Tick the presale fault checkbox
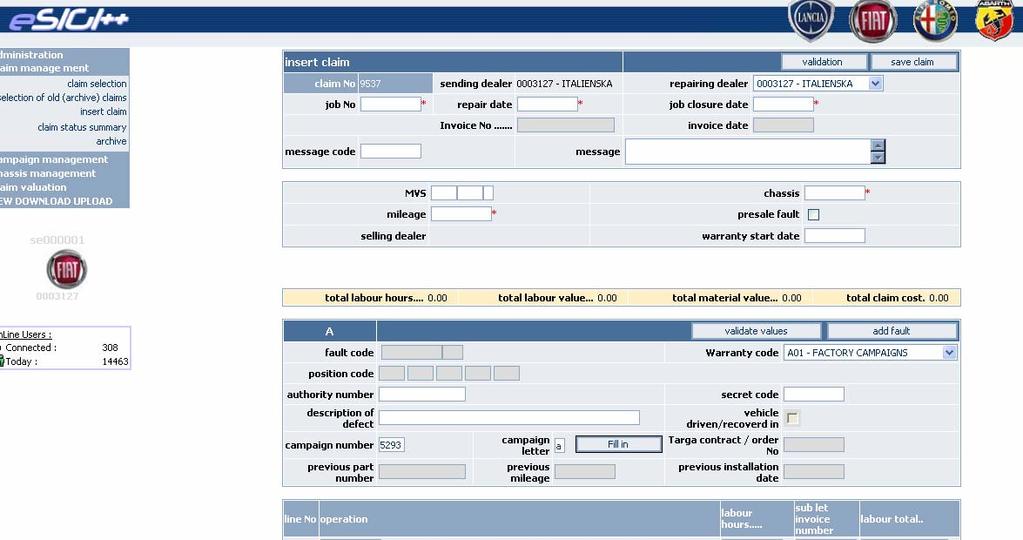 [814, 215]
